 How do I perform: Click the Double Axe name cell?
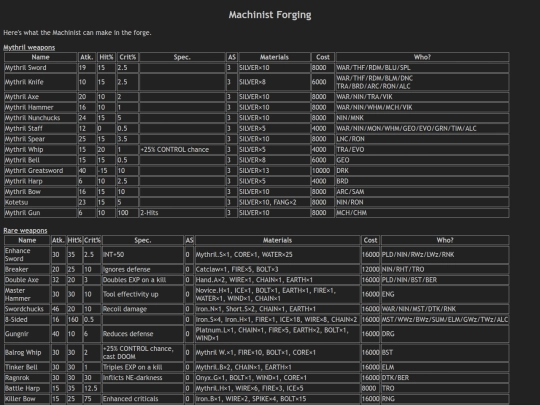[27, 280]
